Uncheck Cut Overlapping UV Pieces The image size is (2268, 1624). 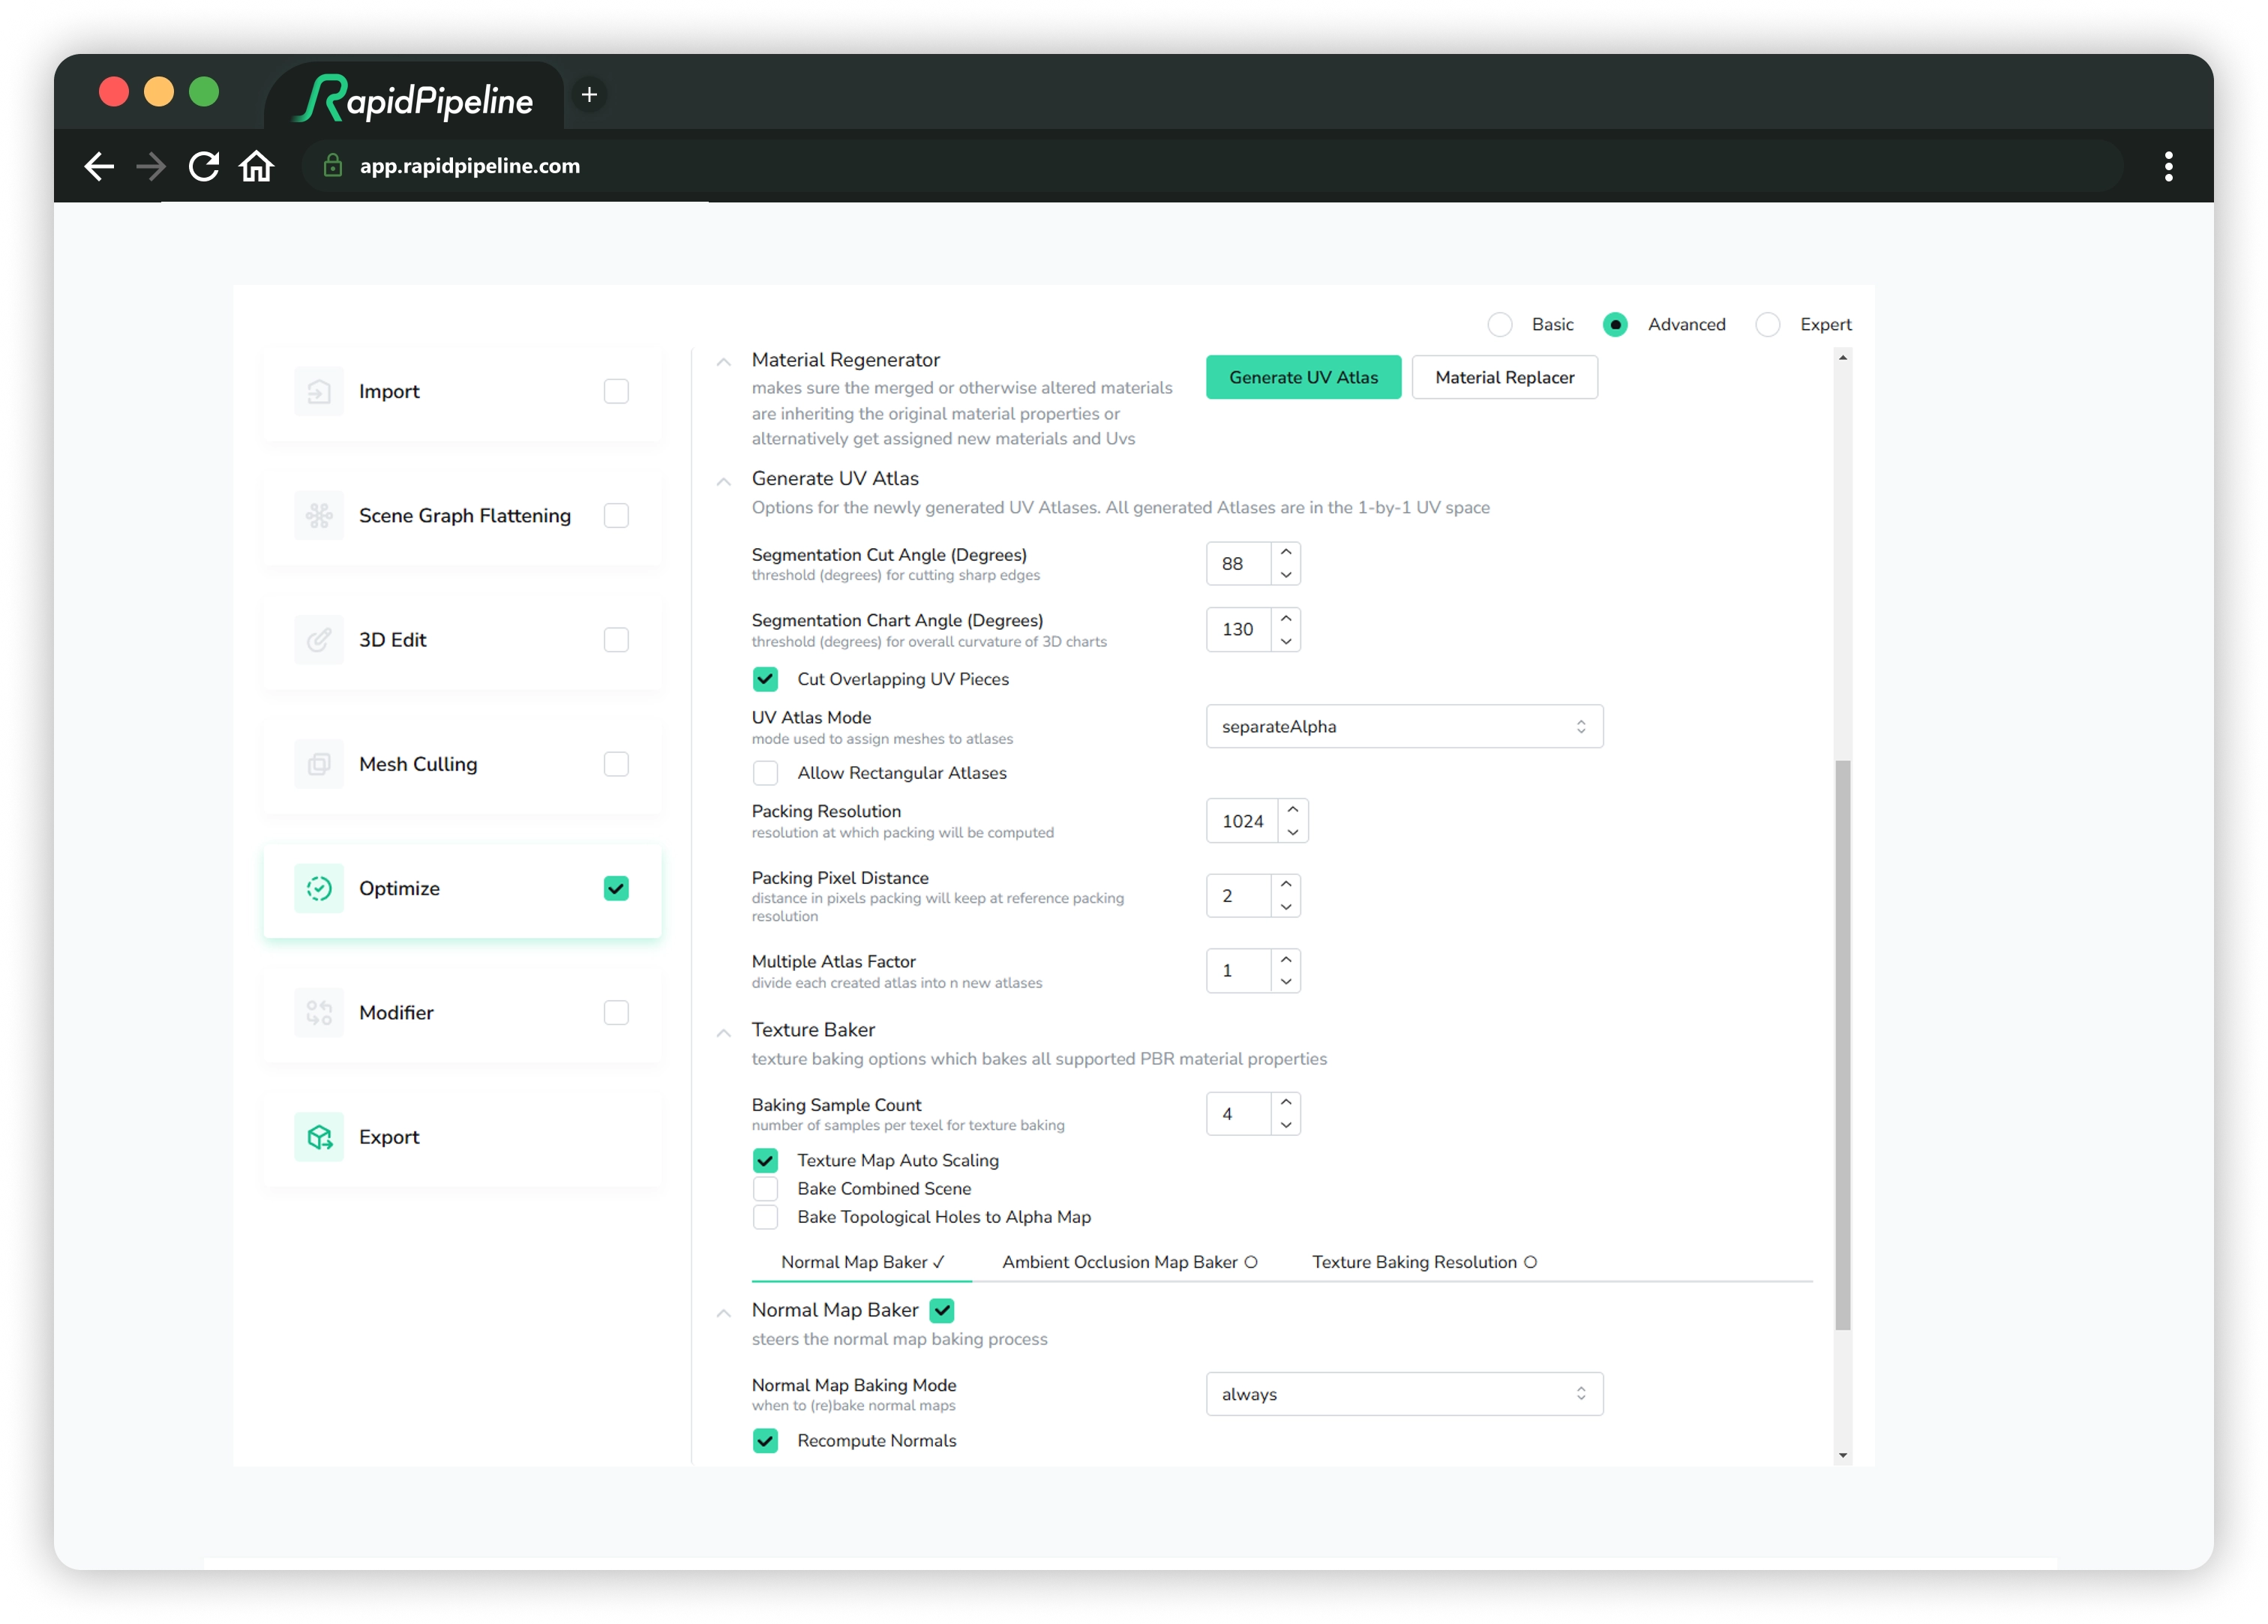coord(765,679)
